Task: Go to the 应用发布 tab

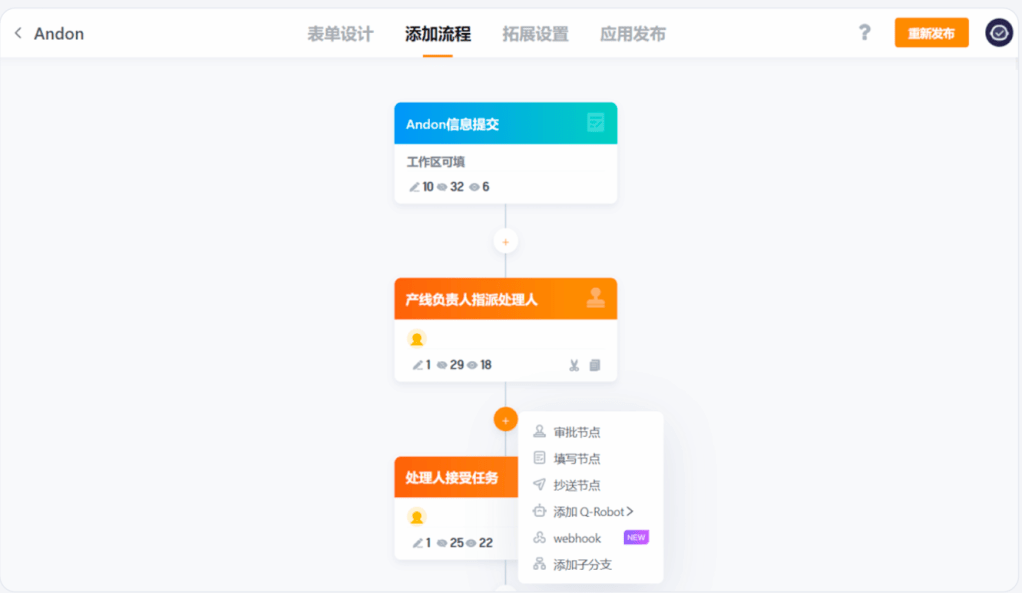Action: (x=632, y=34)
